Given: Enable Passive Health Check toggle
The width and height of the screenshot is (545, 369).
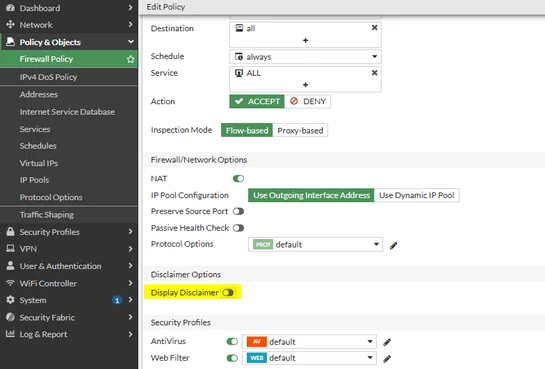Looking at the screenshot, I should (238, 228).
